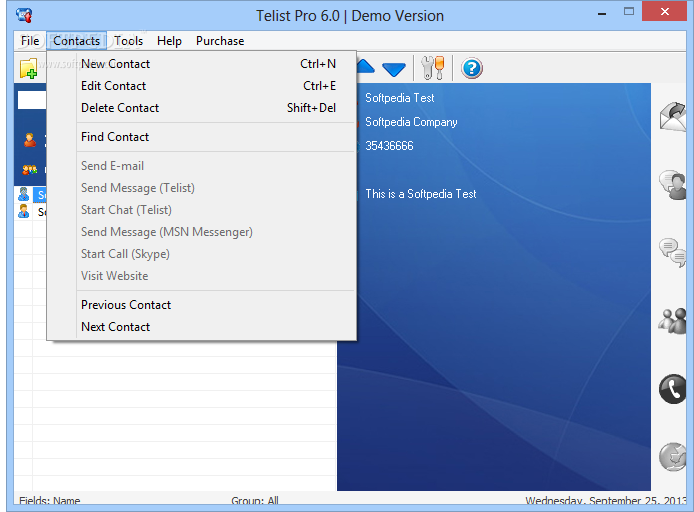Click the New Contact folder toolbar icon
The width and height of the screenshot is (694, 512).
29,69
